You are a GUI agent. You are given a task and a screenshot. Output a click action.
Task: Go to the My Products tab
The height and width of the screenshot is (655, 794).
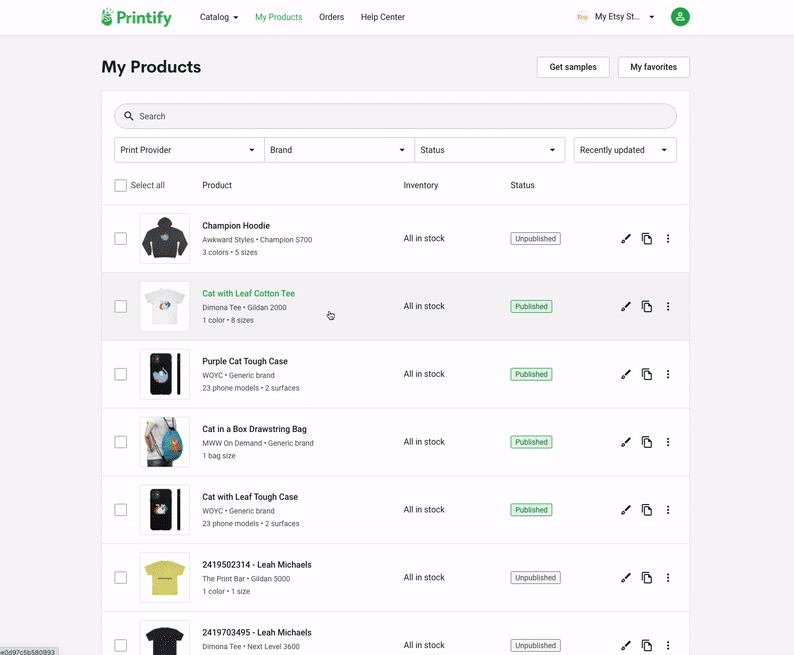click(279, 17)
